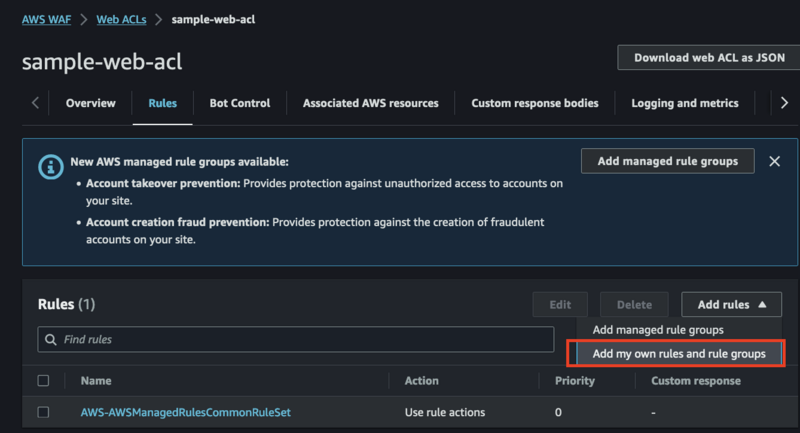Select Add managed rule groups menu option

click(658, 330)
